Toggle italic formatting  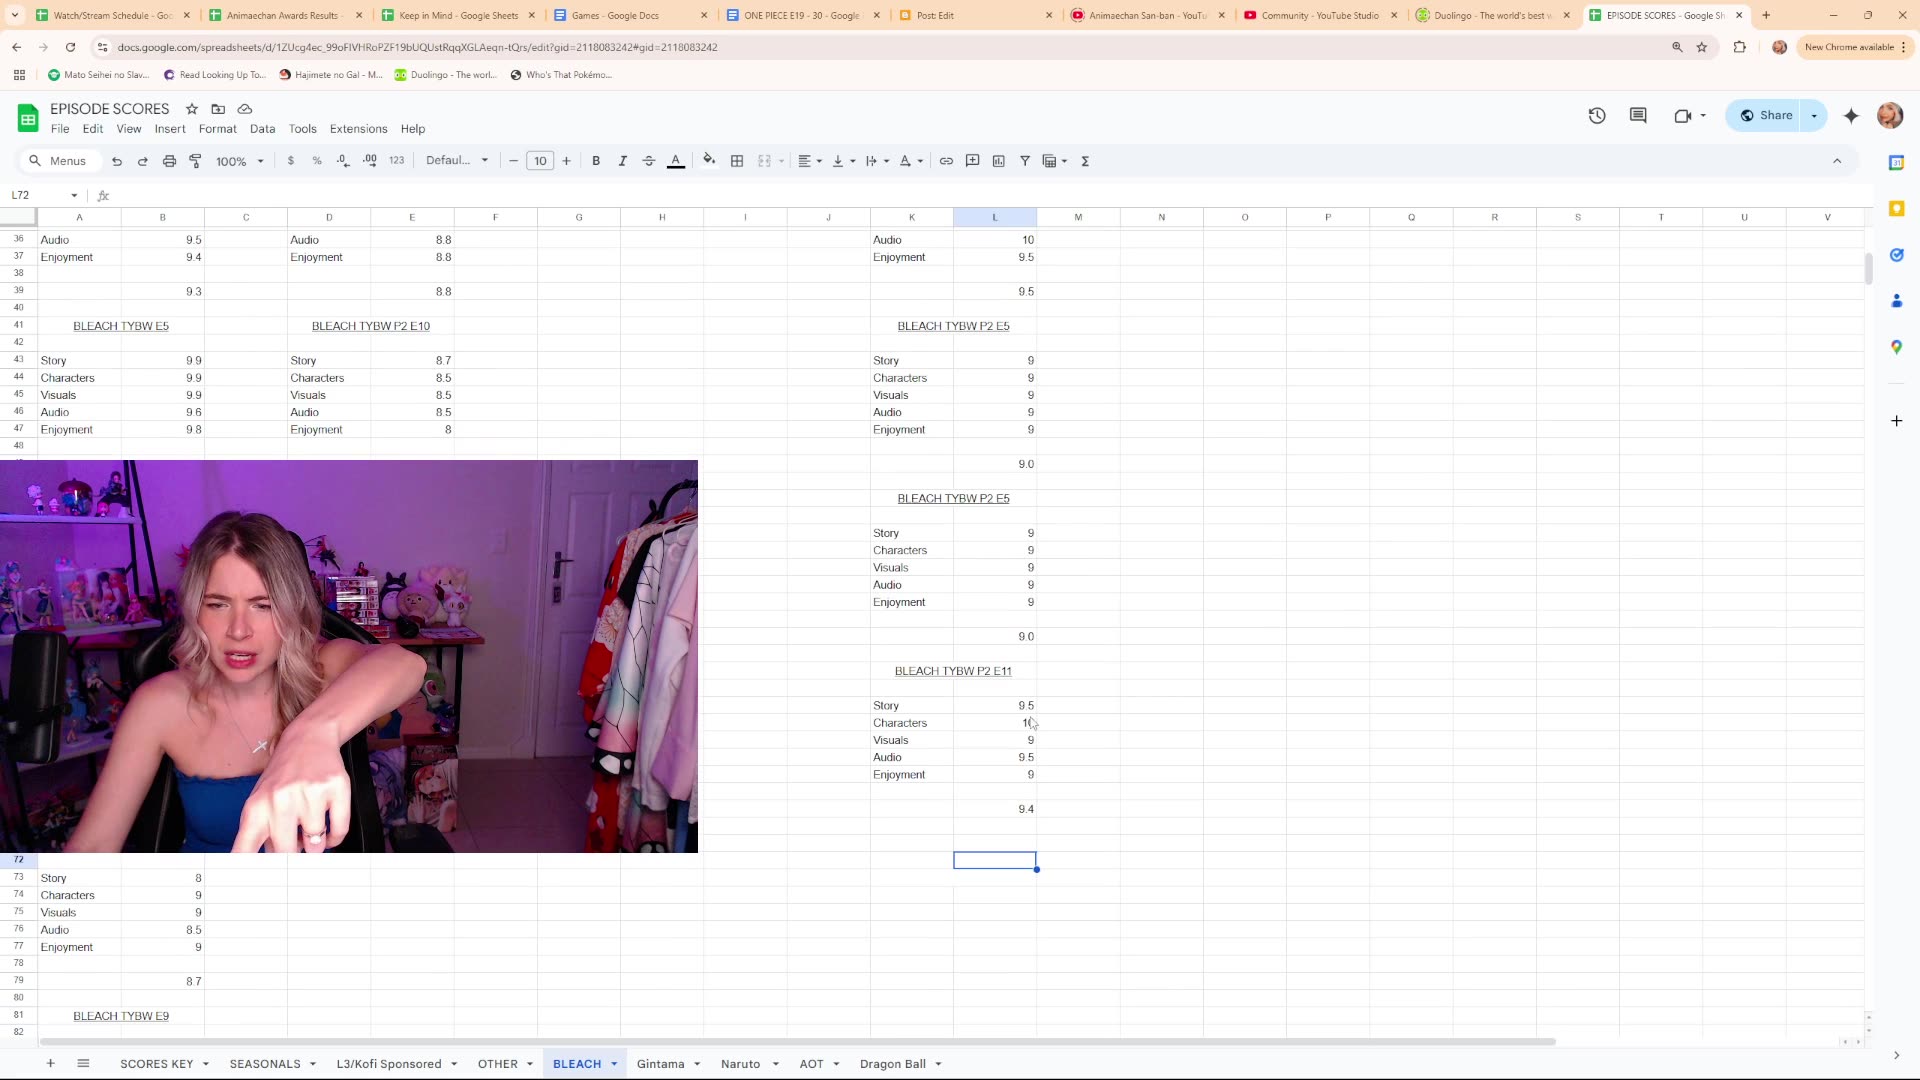coord(622,161)
